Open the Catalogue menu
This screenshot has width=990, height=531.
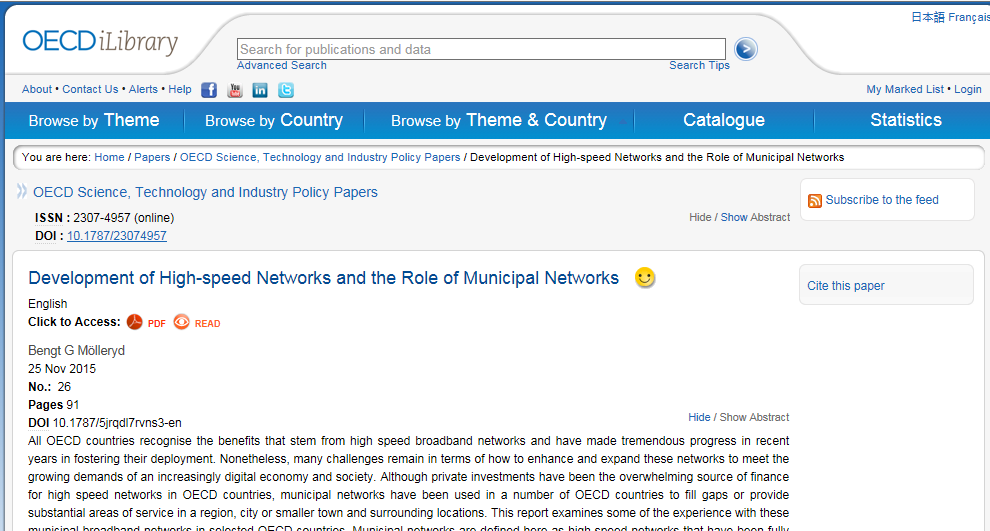(x=724, y=120)
